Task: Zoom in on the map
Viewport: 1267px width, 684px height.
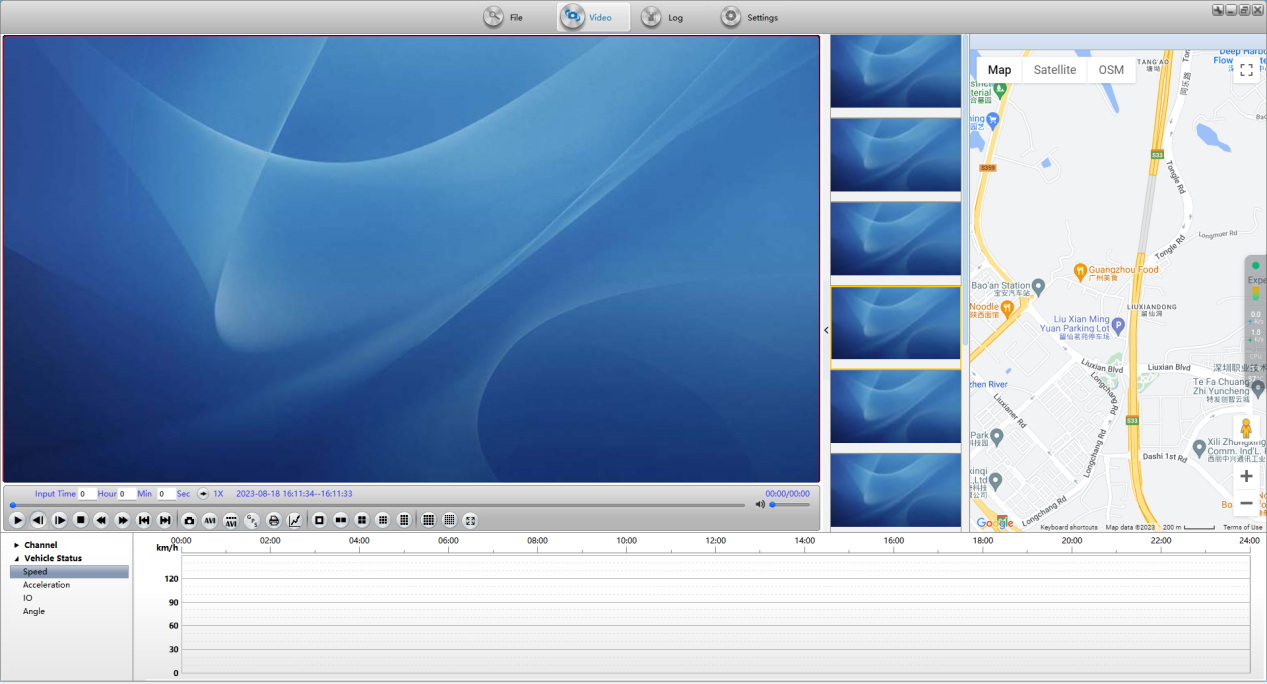Action: pyautogui.click(x=1246, y=476)
